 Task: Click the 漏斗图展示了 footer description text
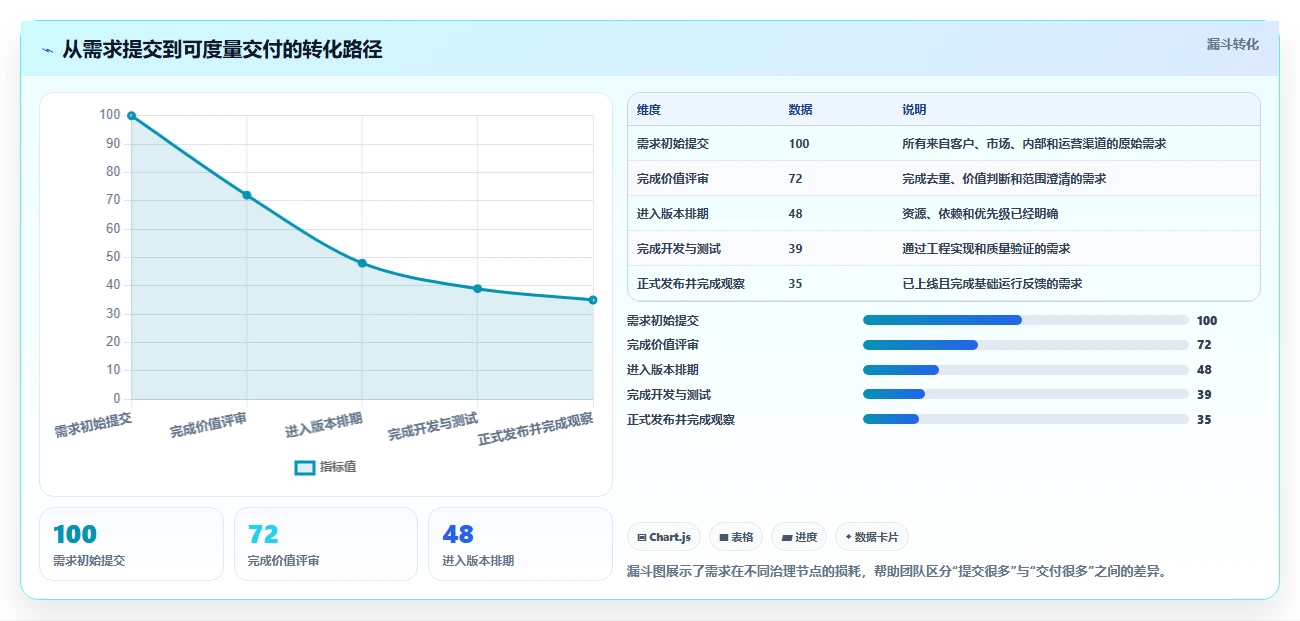pos(897,572)
